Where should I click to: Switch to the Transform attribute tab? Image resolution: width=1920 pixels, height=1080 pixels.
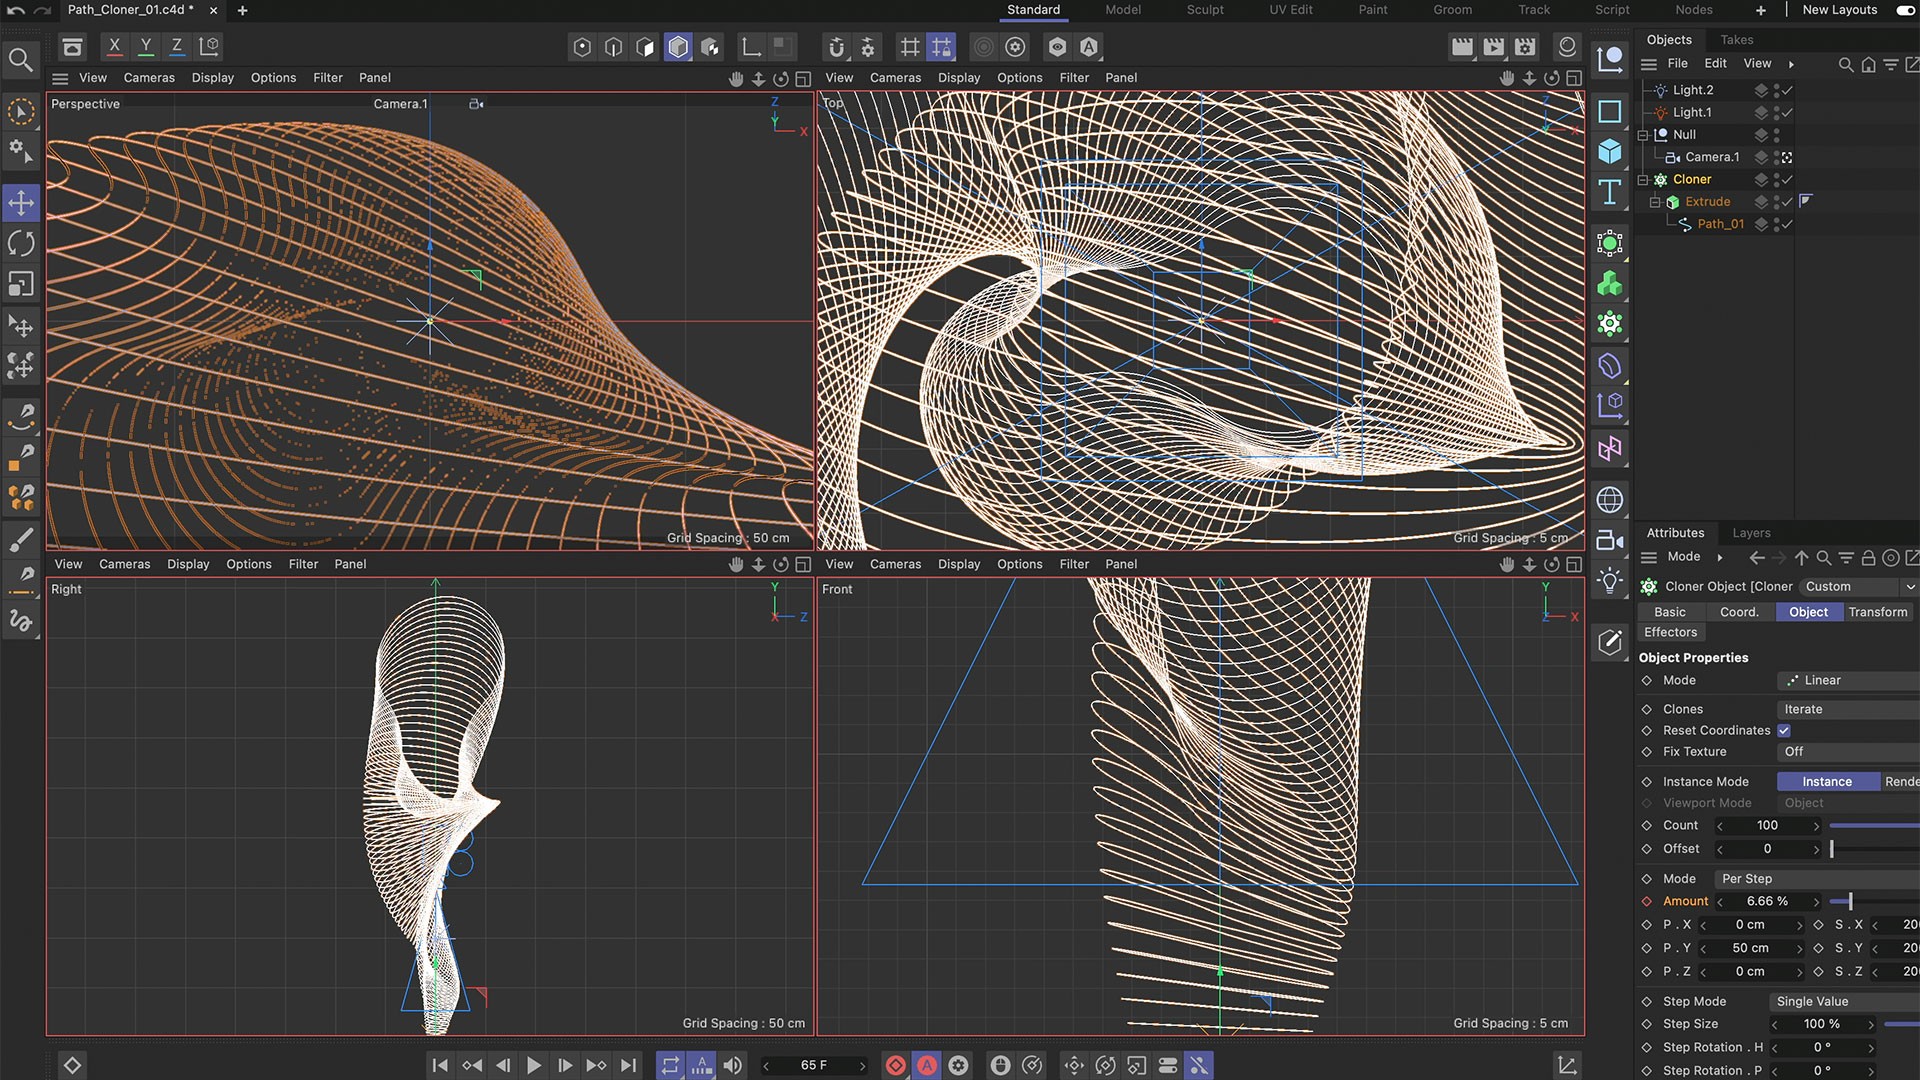[x=1877, y=612]
